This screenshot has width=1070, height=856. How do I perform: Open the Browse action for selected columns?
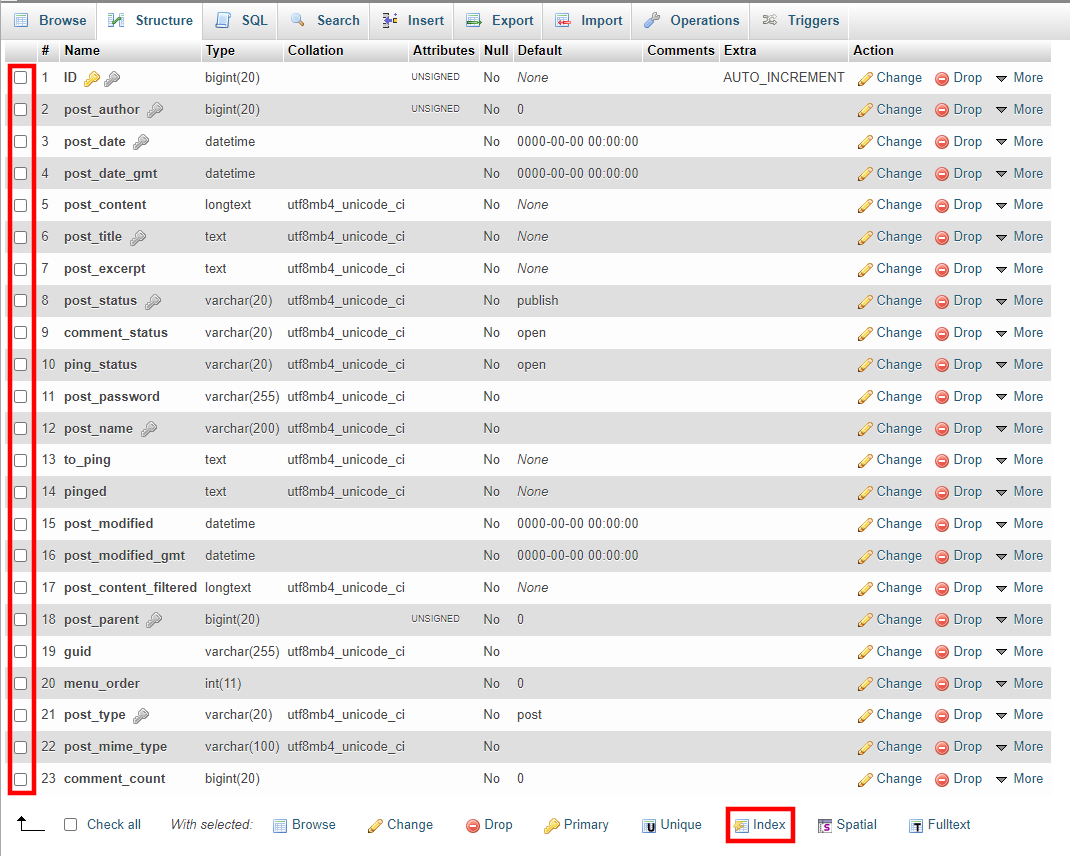(304, 824)
